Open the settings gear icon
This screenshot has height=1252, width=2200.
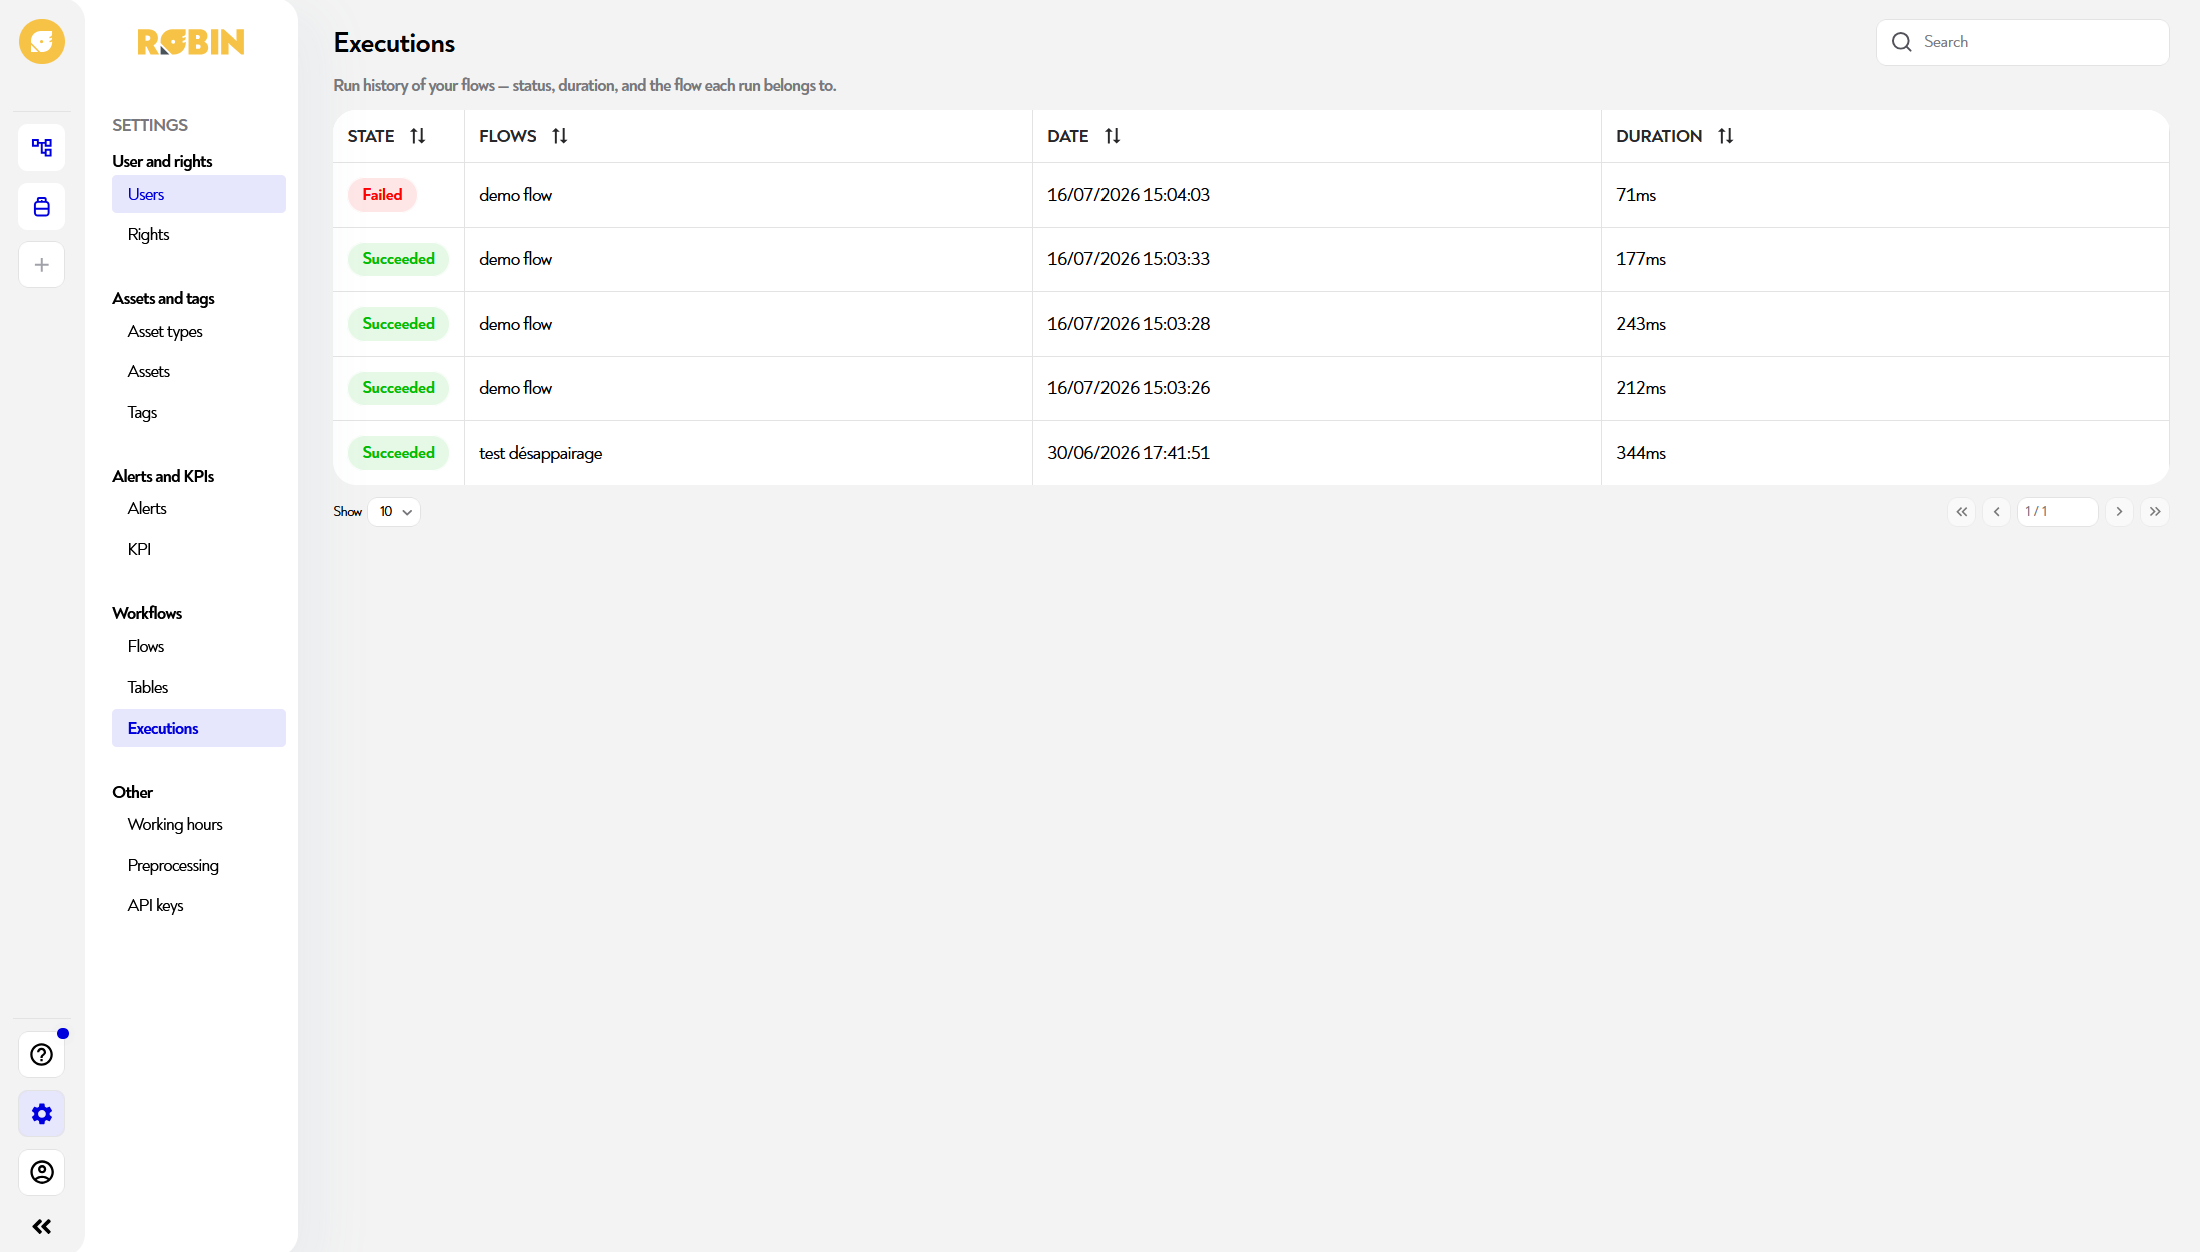42,1114
